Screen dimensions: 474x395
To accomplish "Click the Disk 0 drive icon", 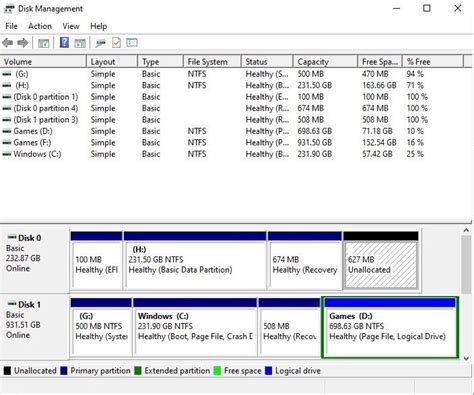I will pyautogui.click(x=12, y=237).
